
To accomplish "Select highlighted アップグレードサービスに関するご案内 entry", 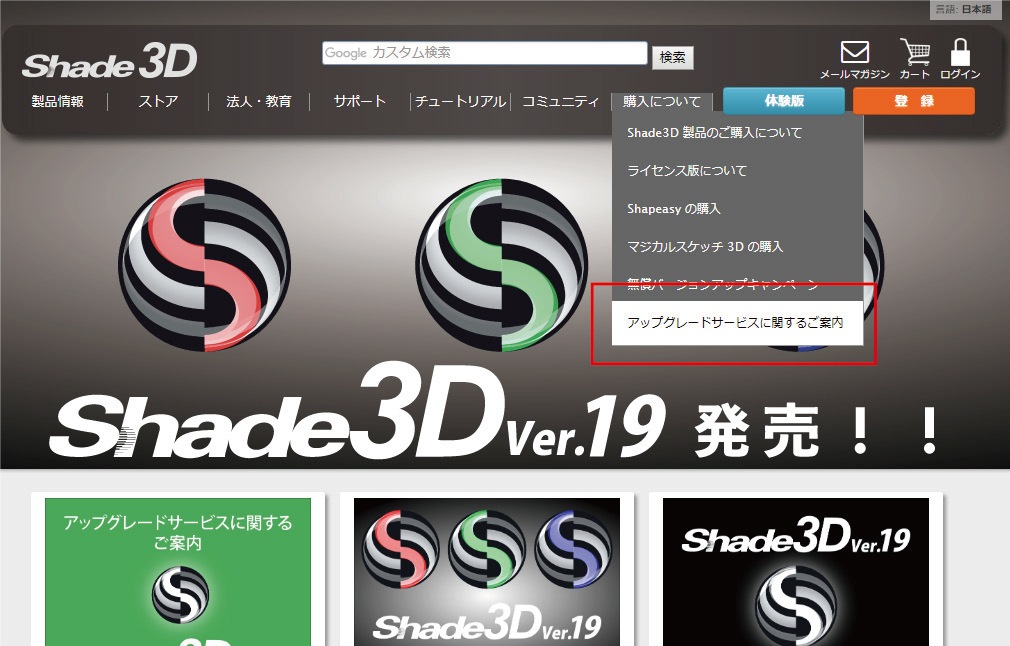I will point(737,323).
